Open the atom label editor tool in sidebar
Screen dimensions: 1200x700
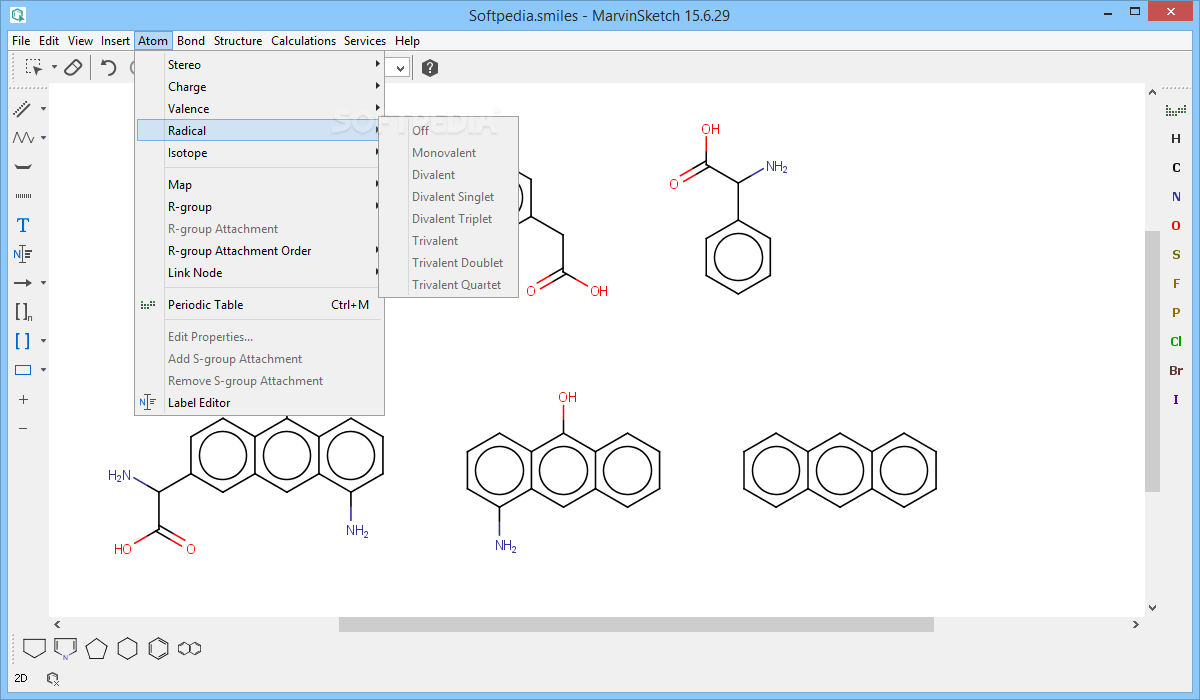(23, 254)
